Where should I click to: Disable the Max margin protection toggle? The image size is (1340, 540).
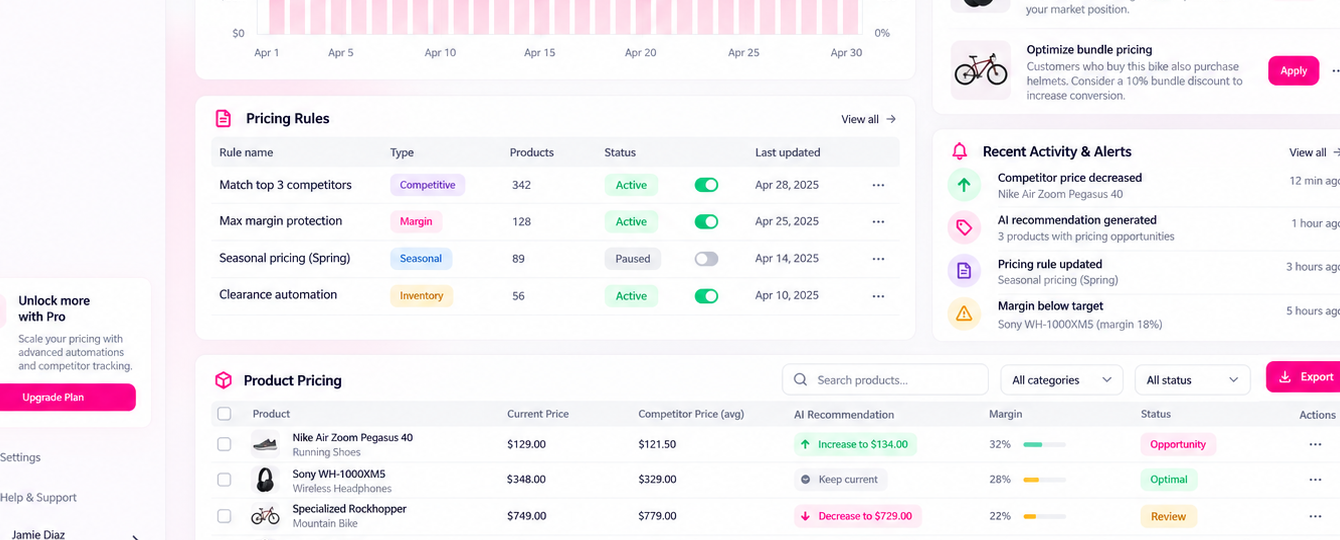[706, 222]
